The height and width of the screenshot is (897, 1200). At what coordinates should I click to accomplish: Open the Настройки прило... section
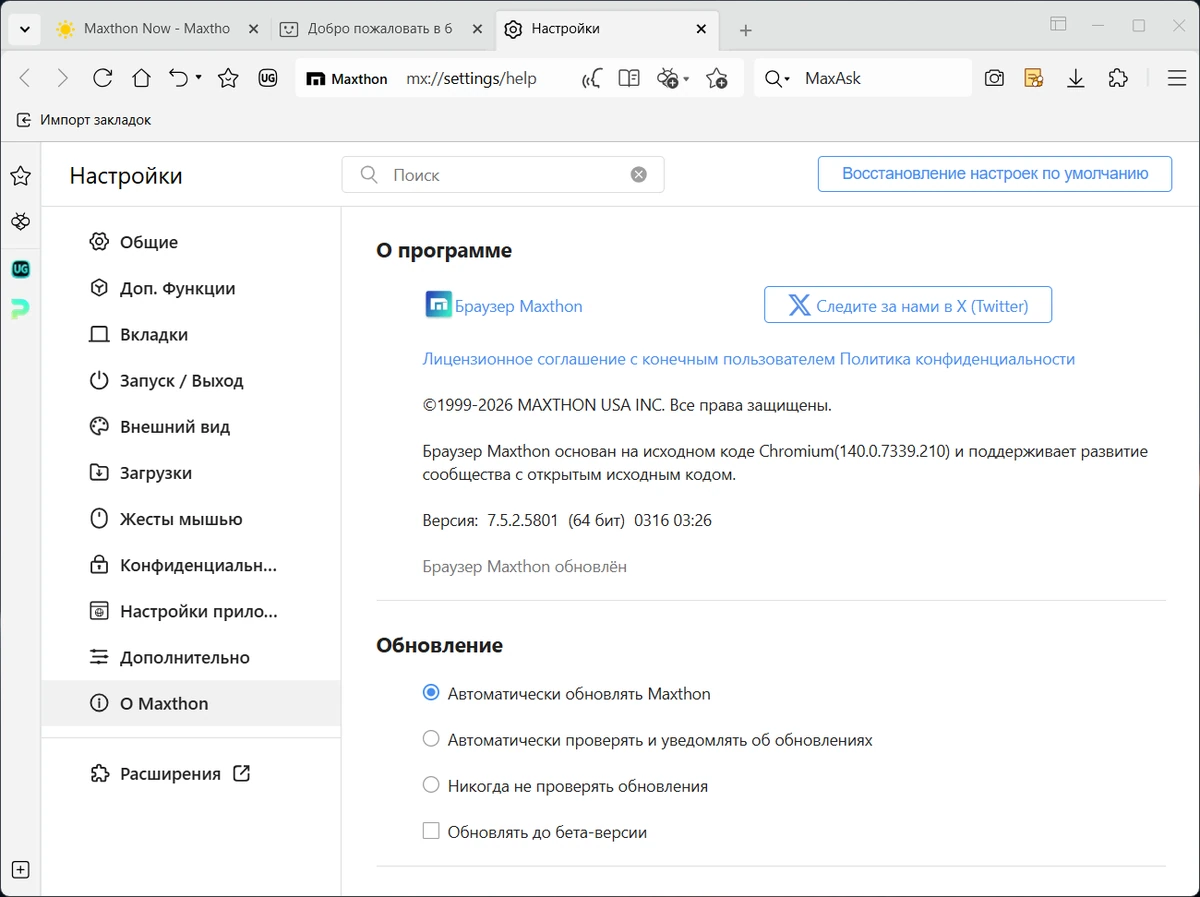click(191, 611)
